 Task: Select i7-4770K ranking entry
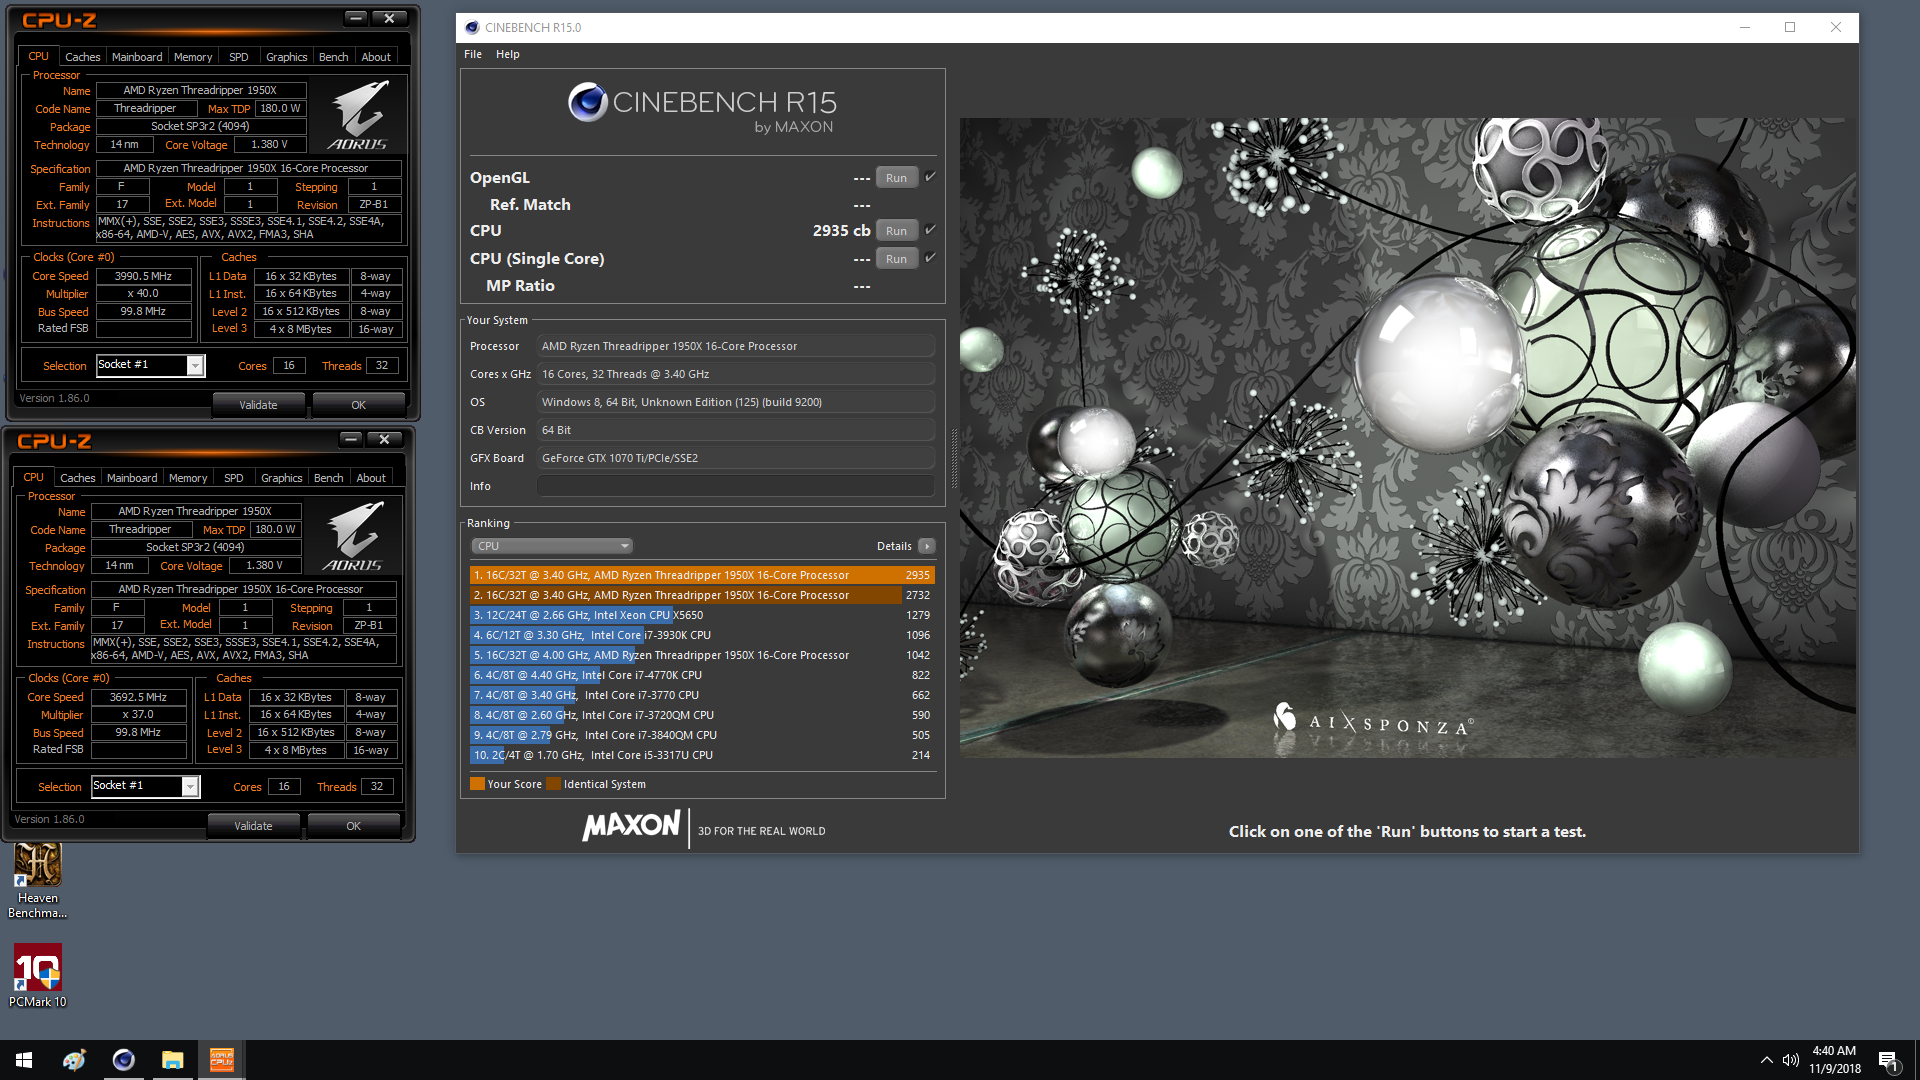point(702,675)
